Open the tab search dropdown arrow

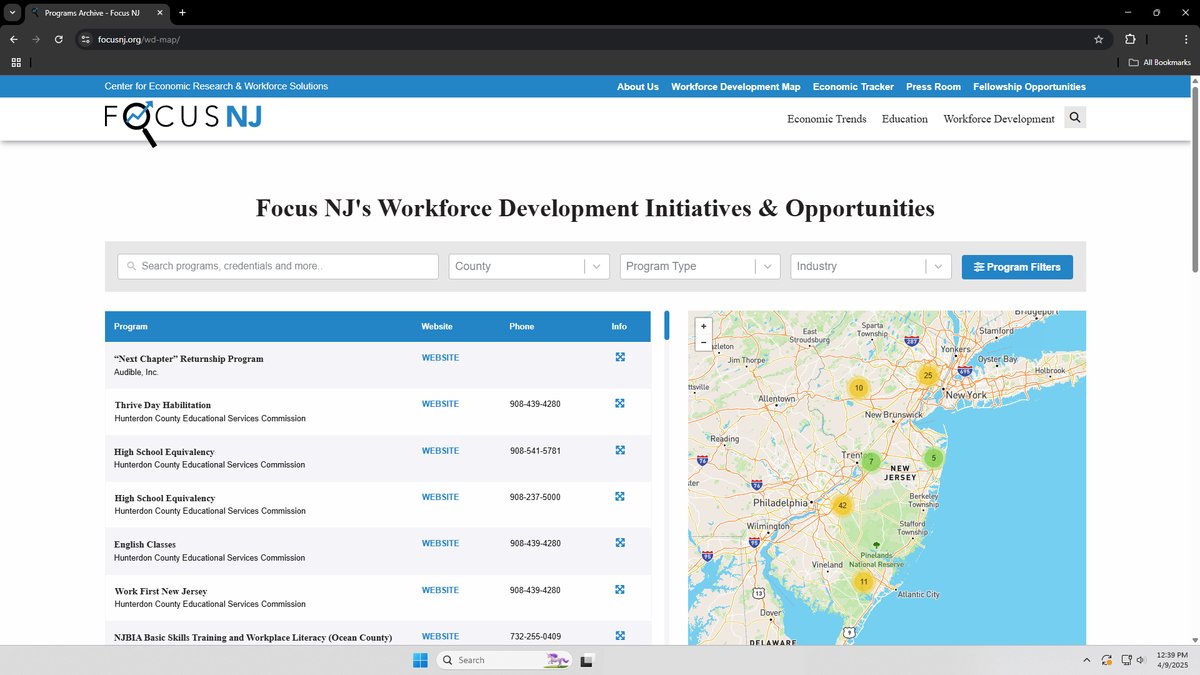click(12, 12)
